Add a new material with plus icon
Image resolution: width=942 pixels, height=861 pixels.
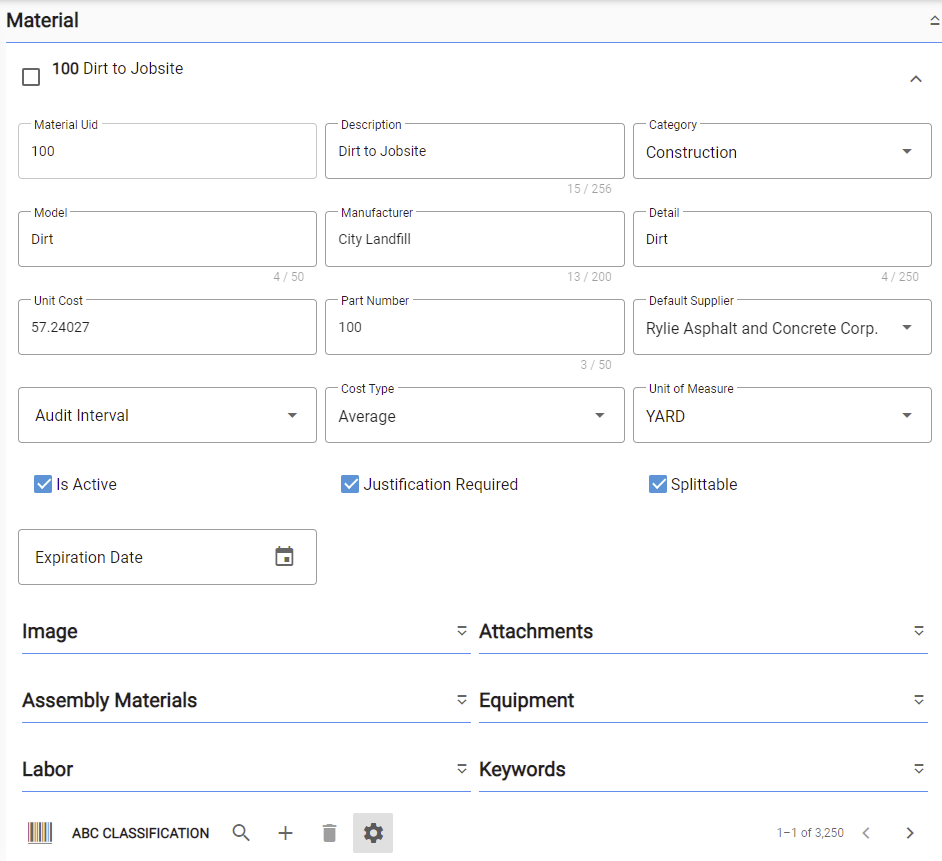[285, 833]
